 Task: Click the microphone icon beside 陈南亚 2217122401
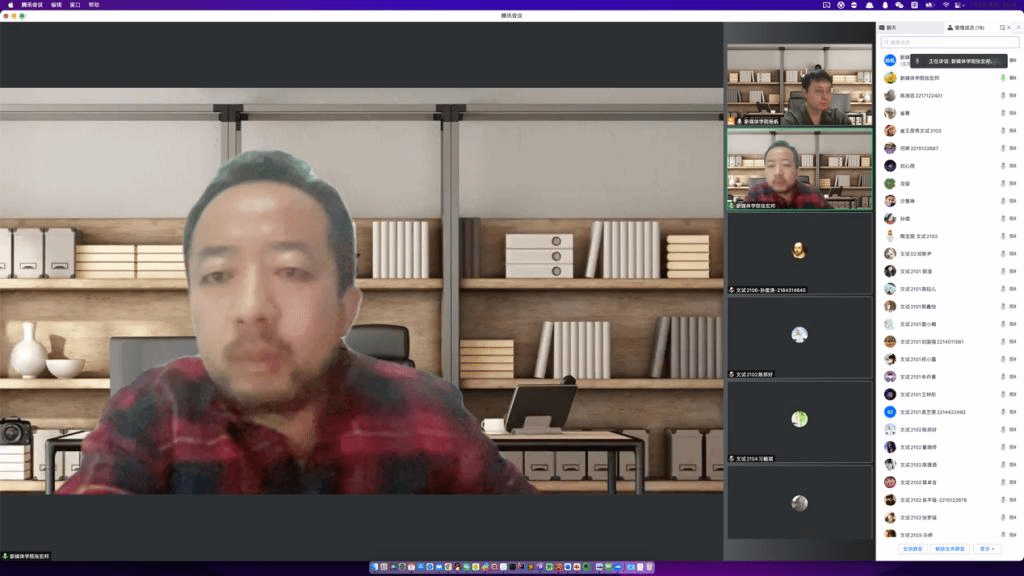1002,96
